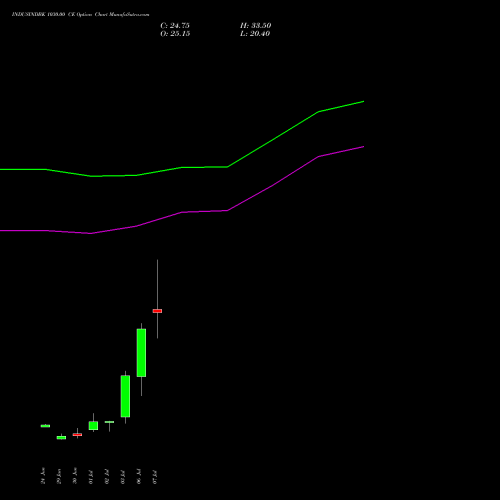Click the green candle for 03 Jul

(125, 396)
